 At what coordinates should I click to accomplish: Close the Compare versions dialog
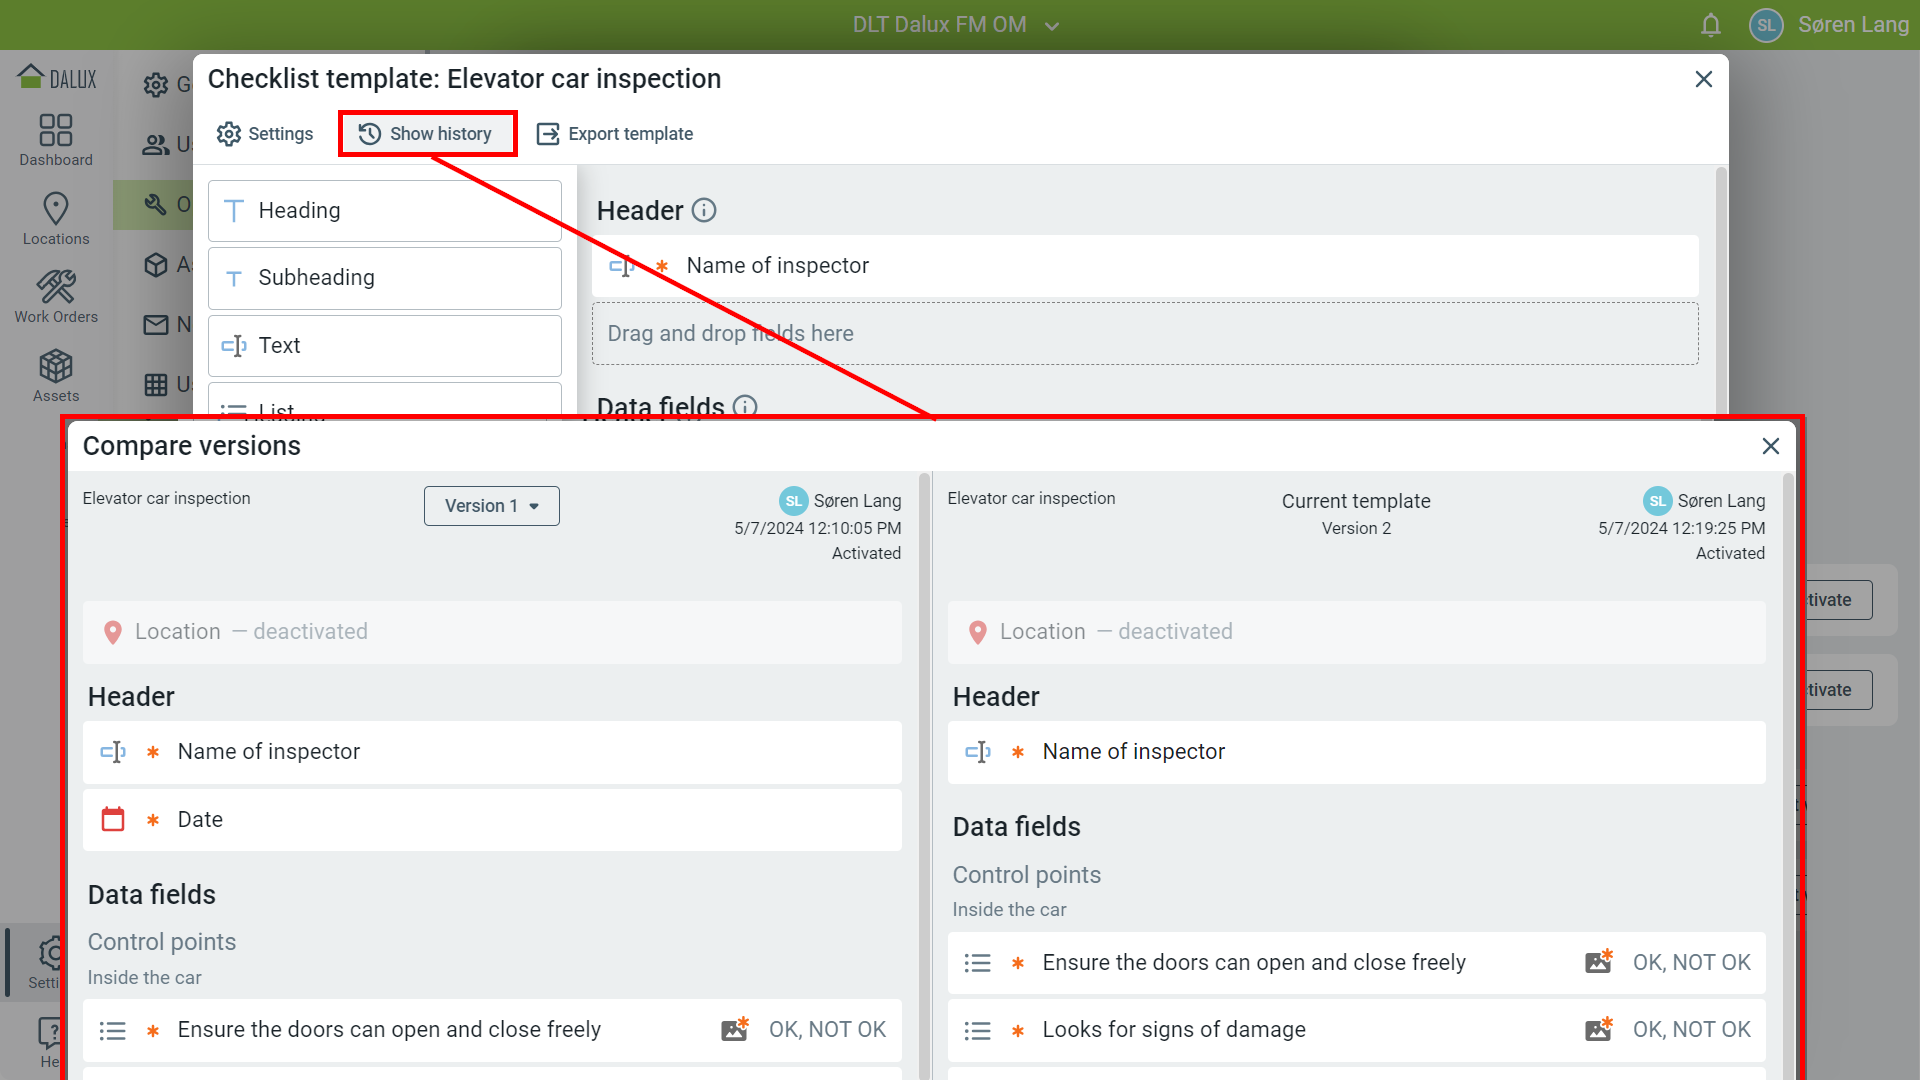[x=1770, y=446]
